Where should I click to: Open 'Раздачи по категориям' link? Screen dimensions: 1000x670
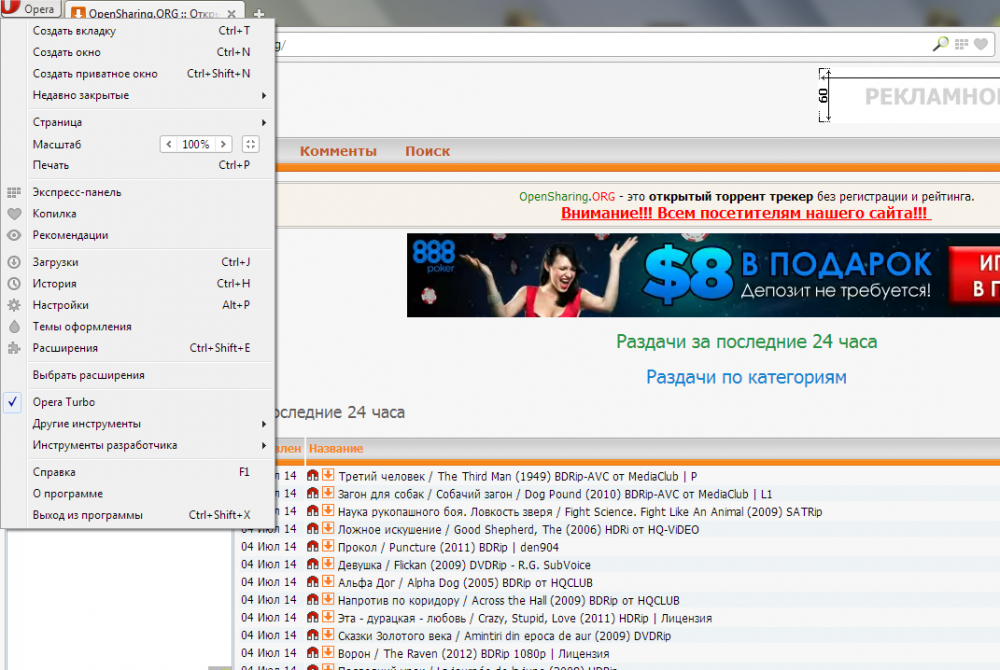pyautogui.click(x=746, y=377)
